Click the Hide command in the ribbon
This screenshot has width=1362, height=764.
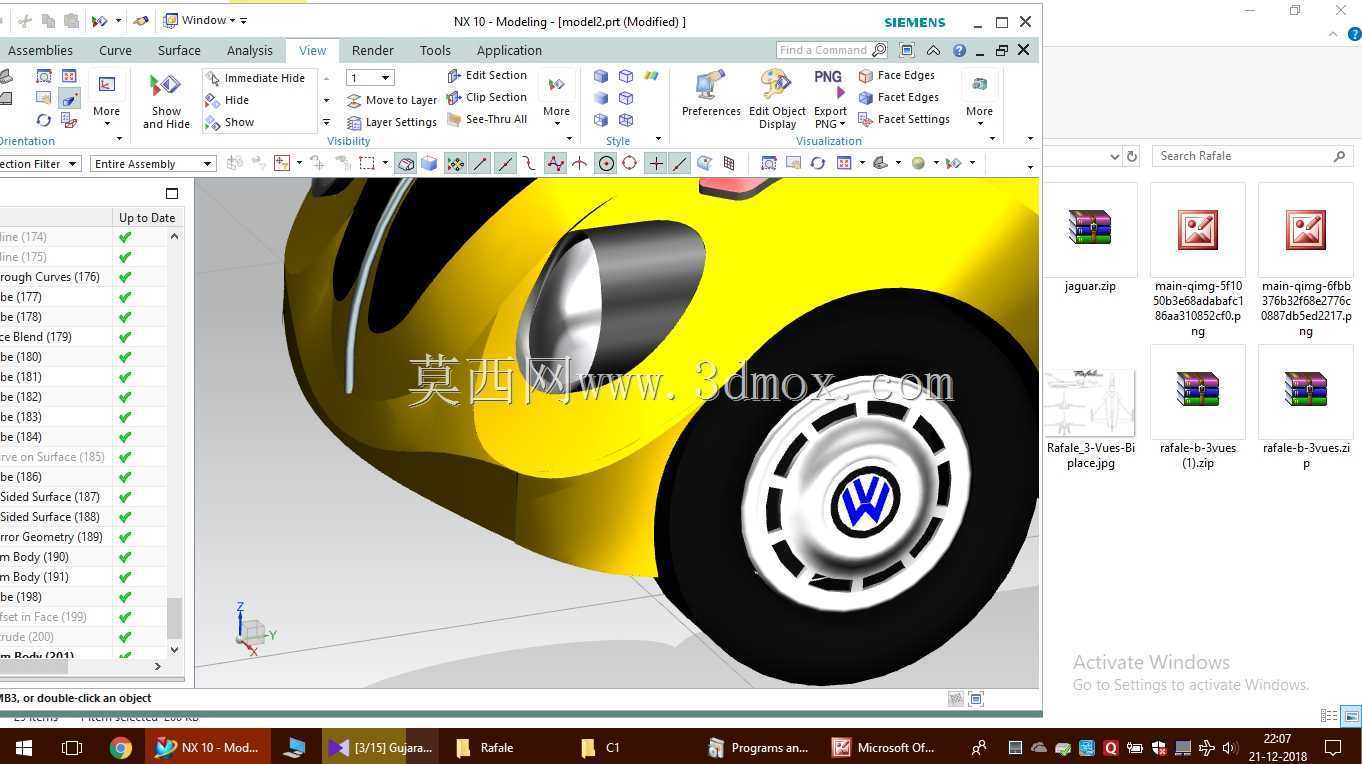click(x=227, y=100)
